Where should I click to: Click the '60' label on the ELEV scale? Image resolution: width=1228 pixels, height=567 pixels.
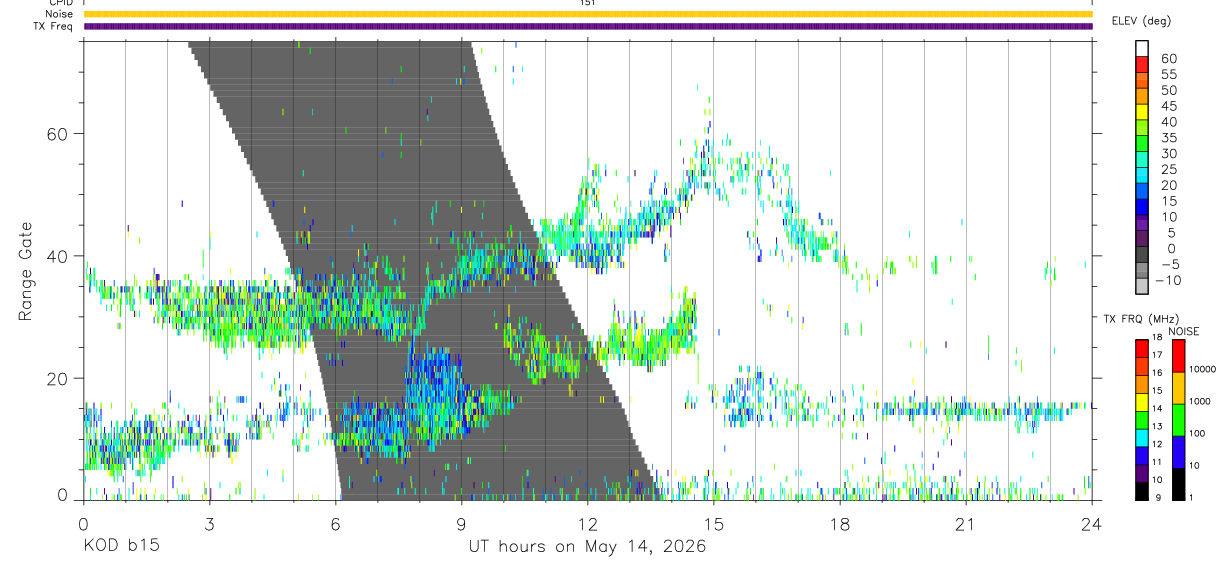tap(1168, 59)
